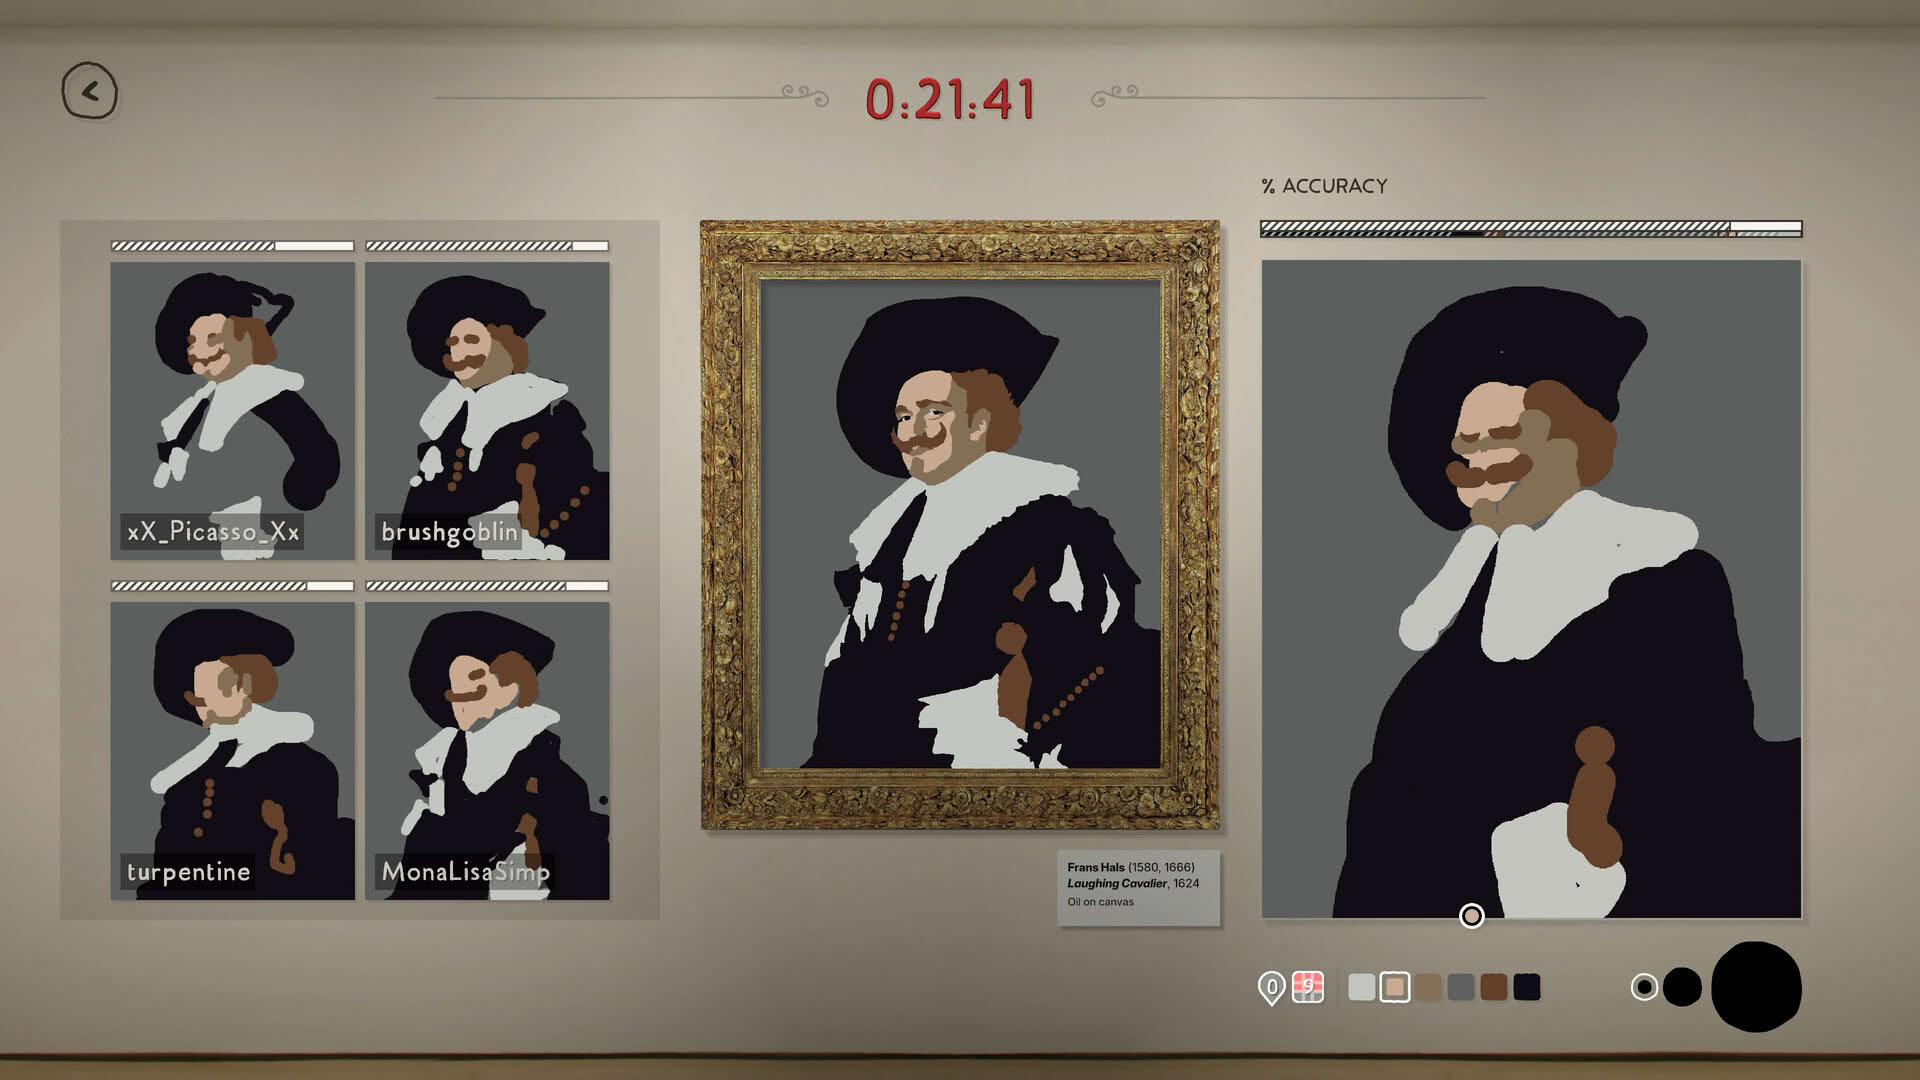Click the progress bar above turpentine
Viewport: 1920px width, 1080px height.
233,586
